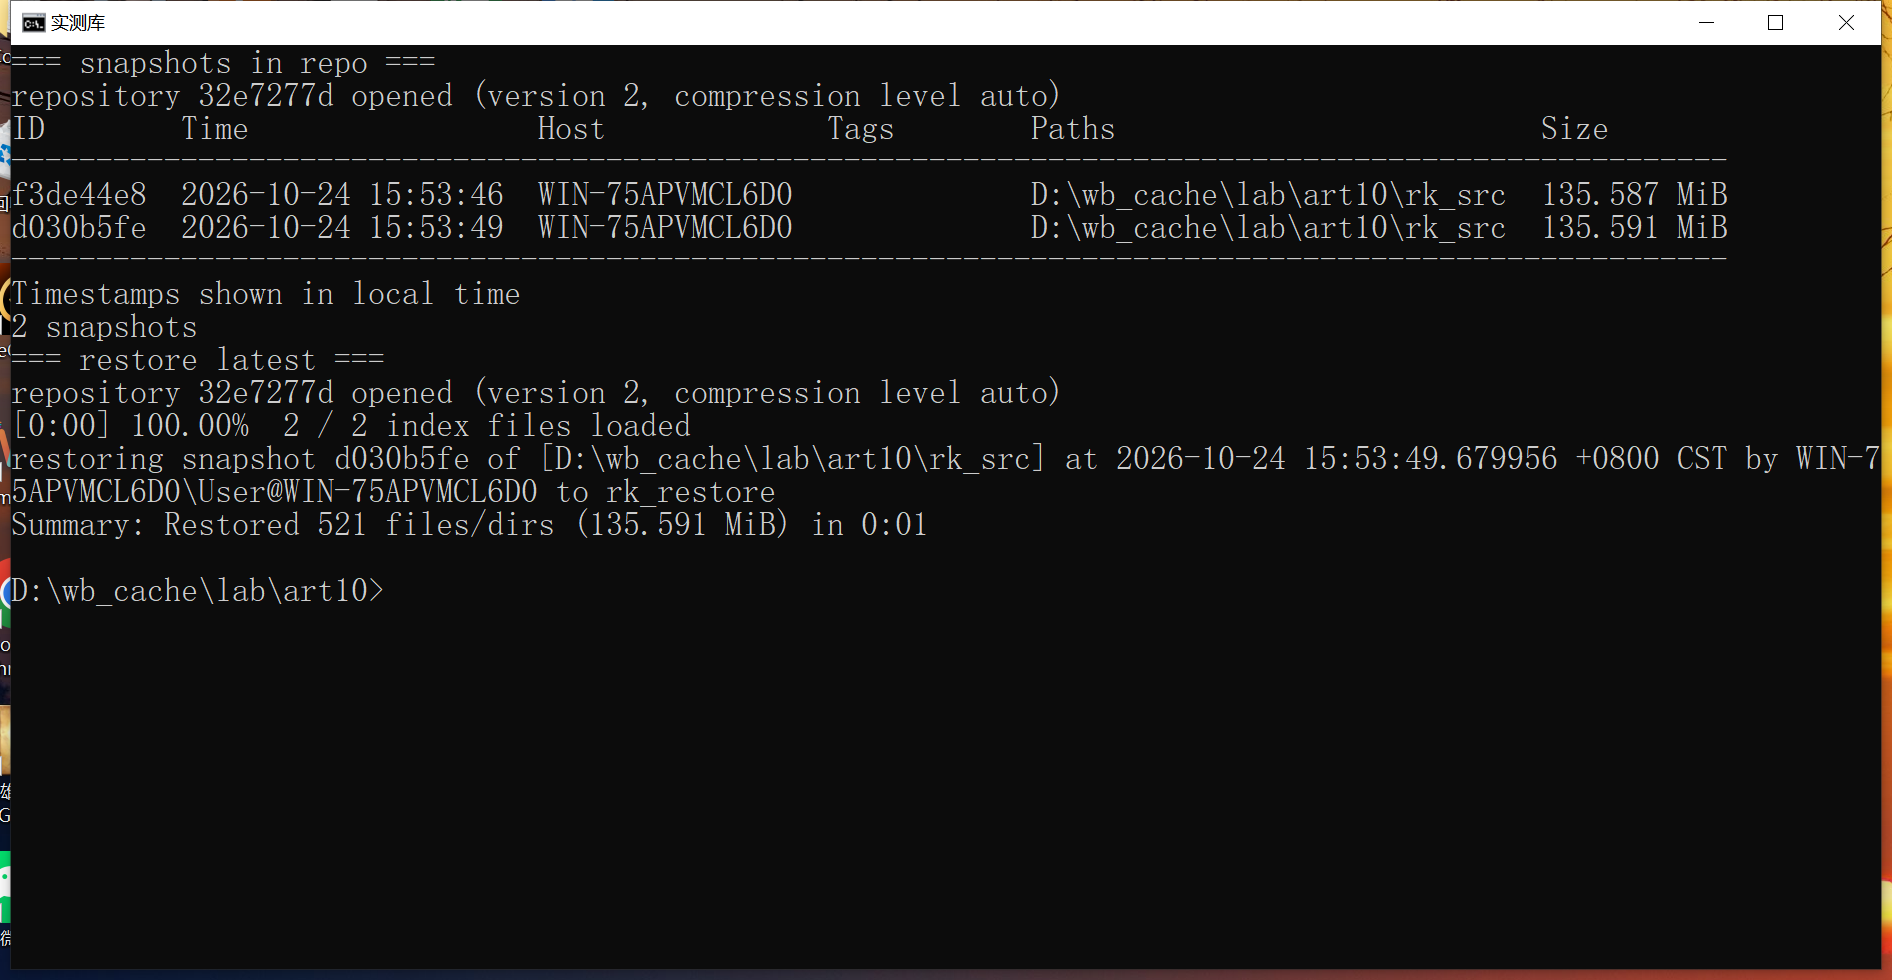Image resolution: width=1892 pixels, height=980 pixels.
Task: Click the cmd icon in title bar
Action: point(33,23)
